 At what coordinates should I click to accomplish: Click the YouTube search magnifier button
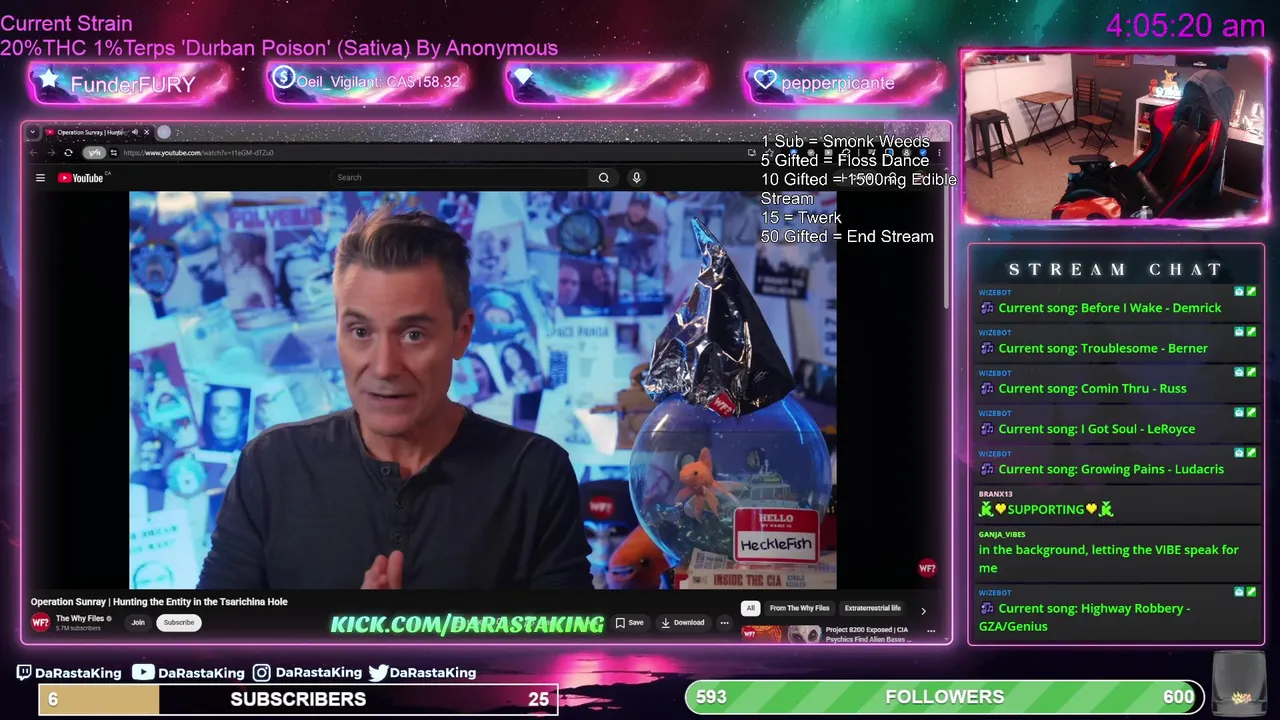point(604,178)
